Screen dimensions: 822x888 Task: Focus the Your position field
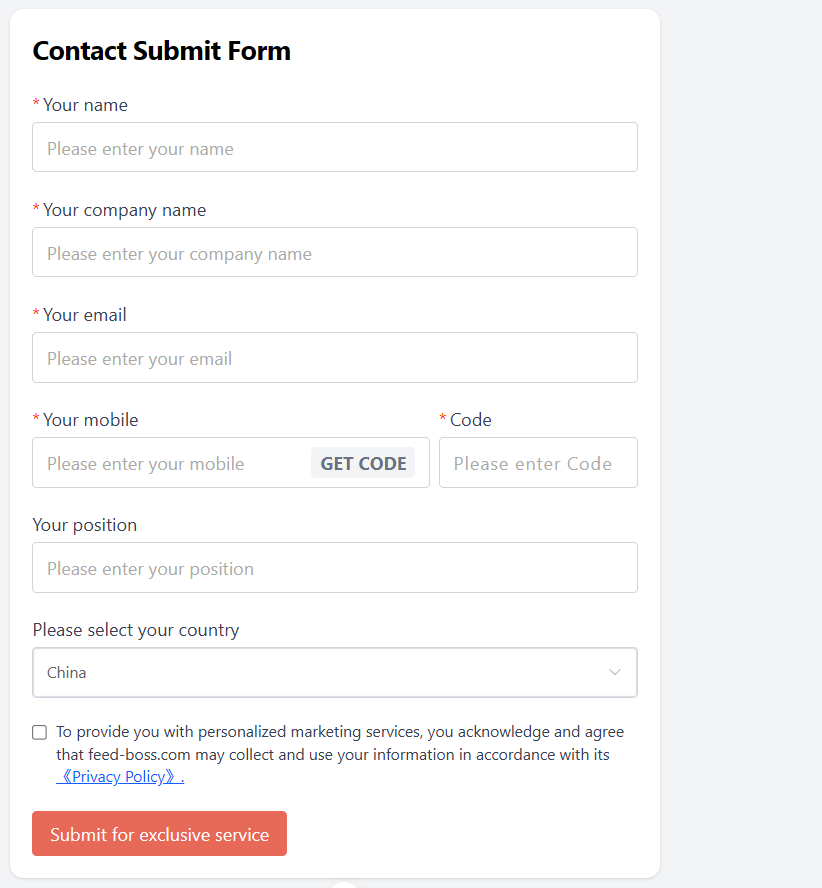(x=334, y=568)
